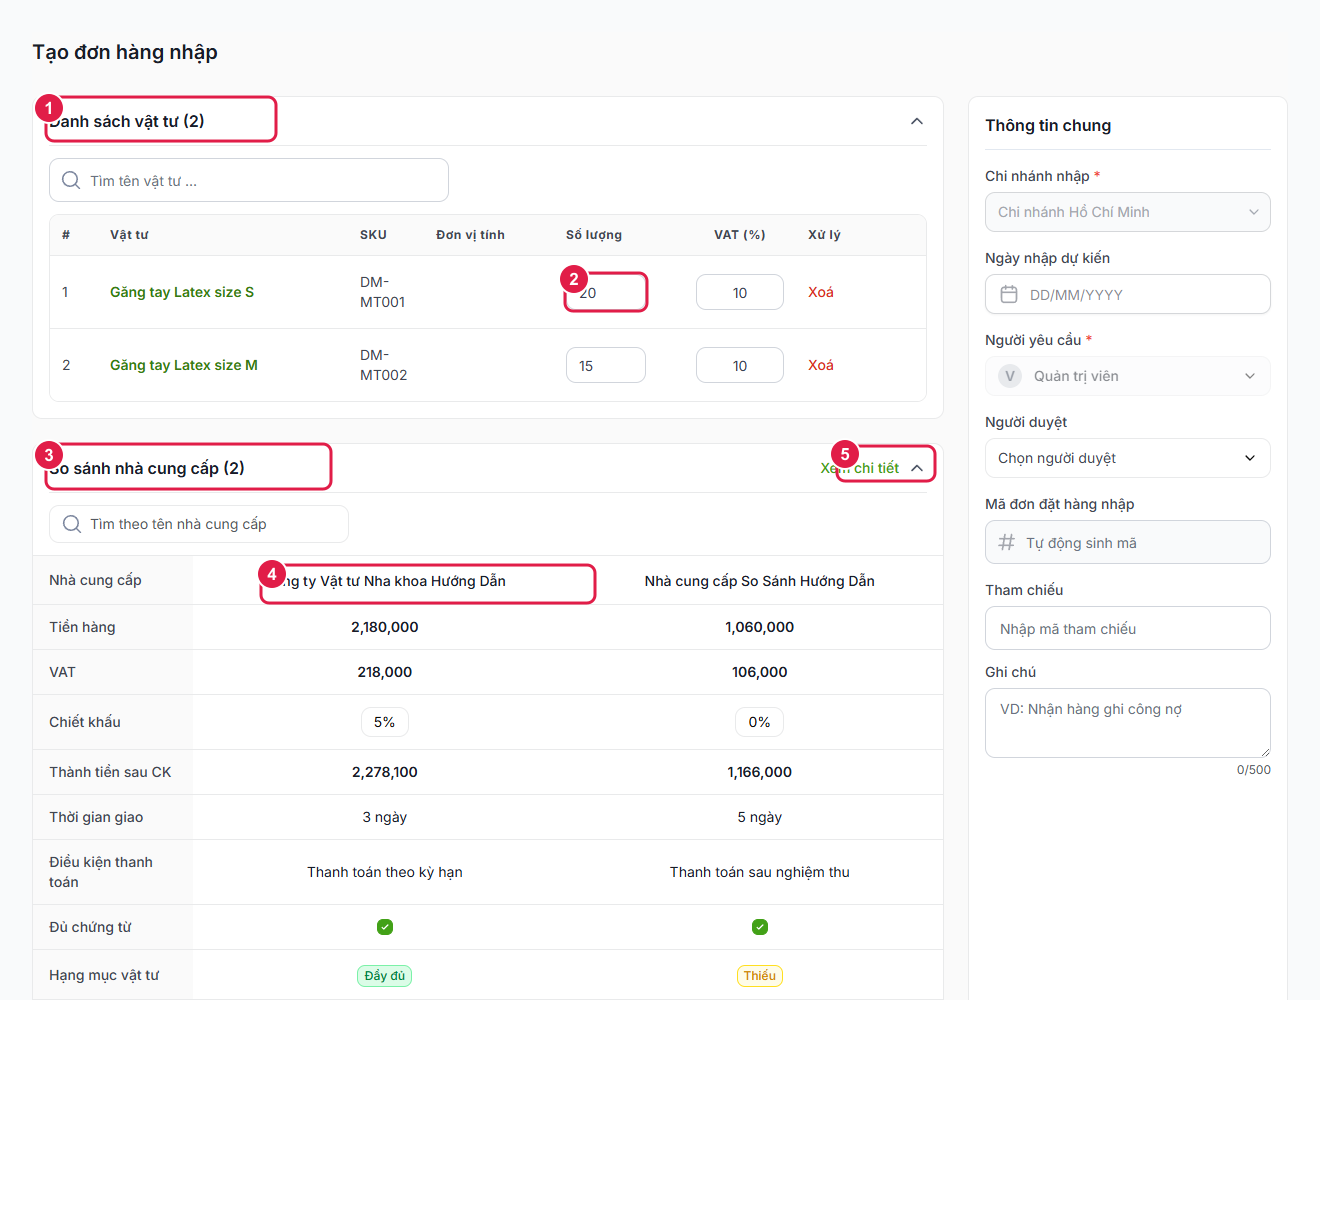Click the 3 ngày delivery time cell
Screen dimensions: 1320x1216
point(385,817)
